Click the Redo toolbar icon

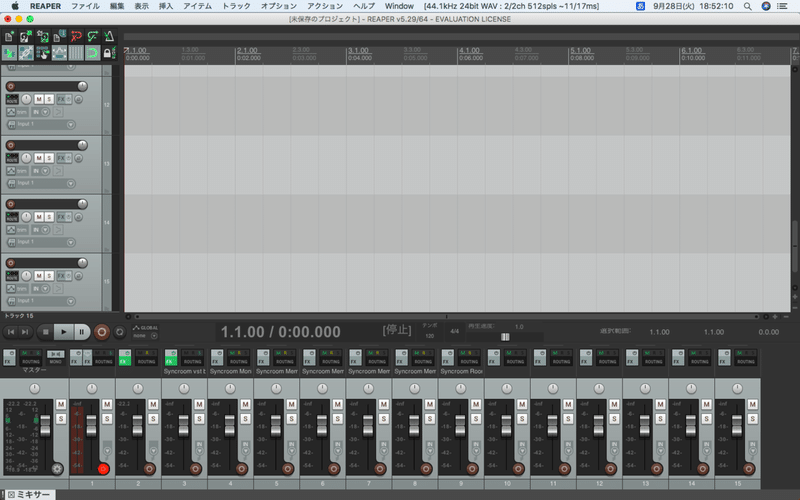tap(92, 37)
